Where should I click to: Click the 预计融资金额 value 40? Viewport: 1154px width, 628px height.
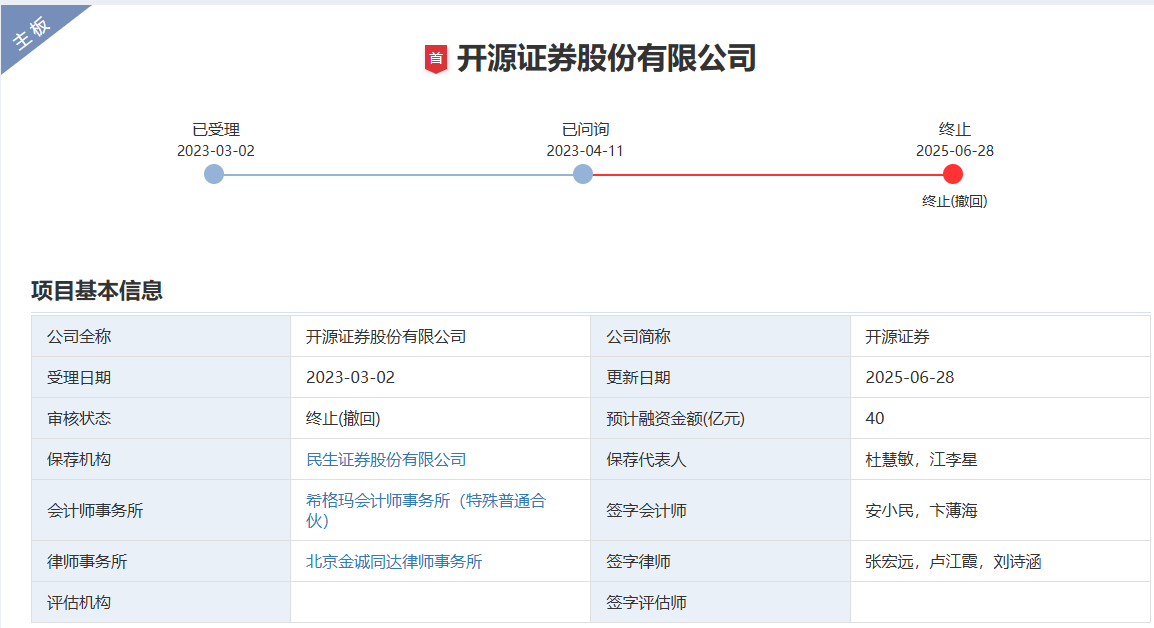point(875,419)
